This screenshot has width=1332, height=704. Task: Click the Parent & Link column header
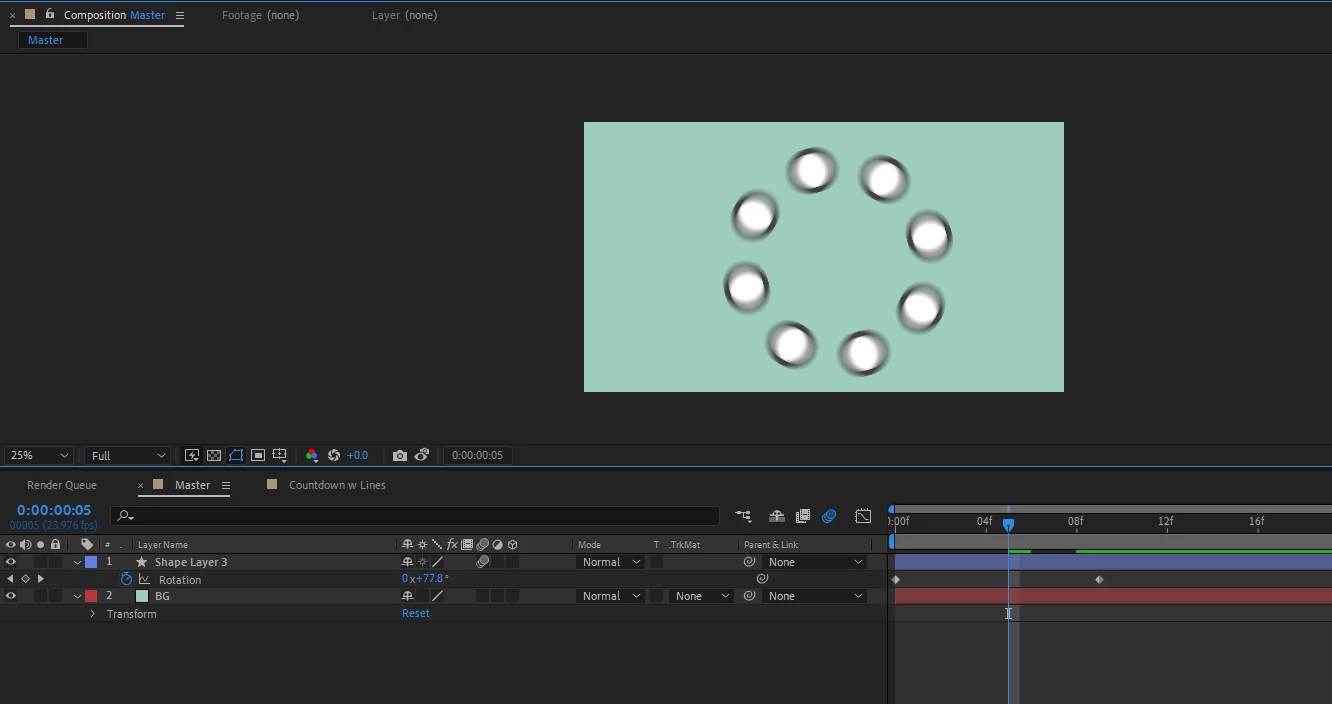click(x=771, y=545)
